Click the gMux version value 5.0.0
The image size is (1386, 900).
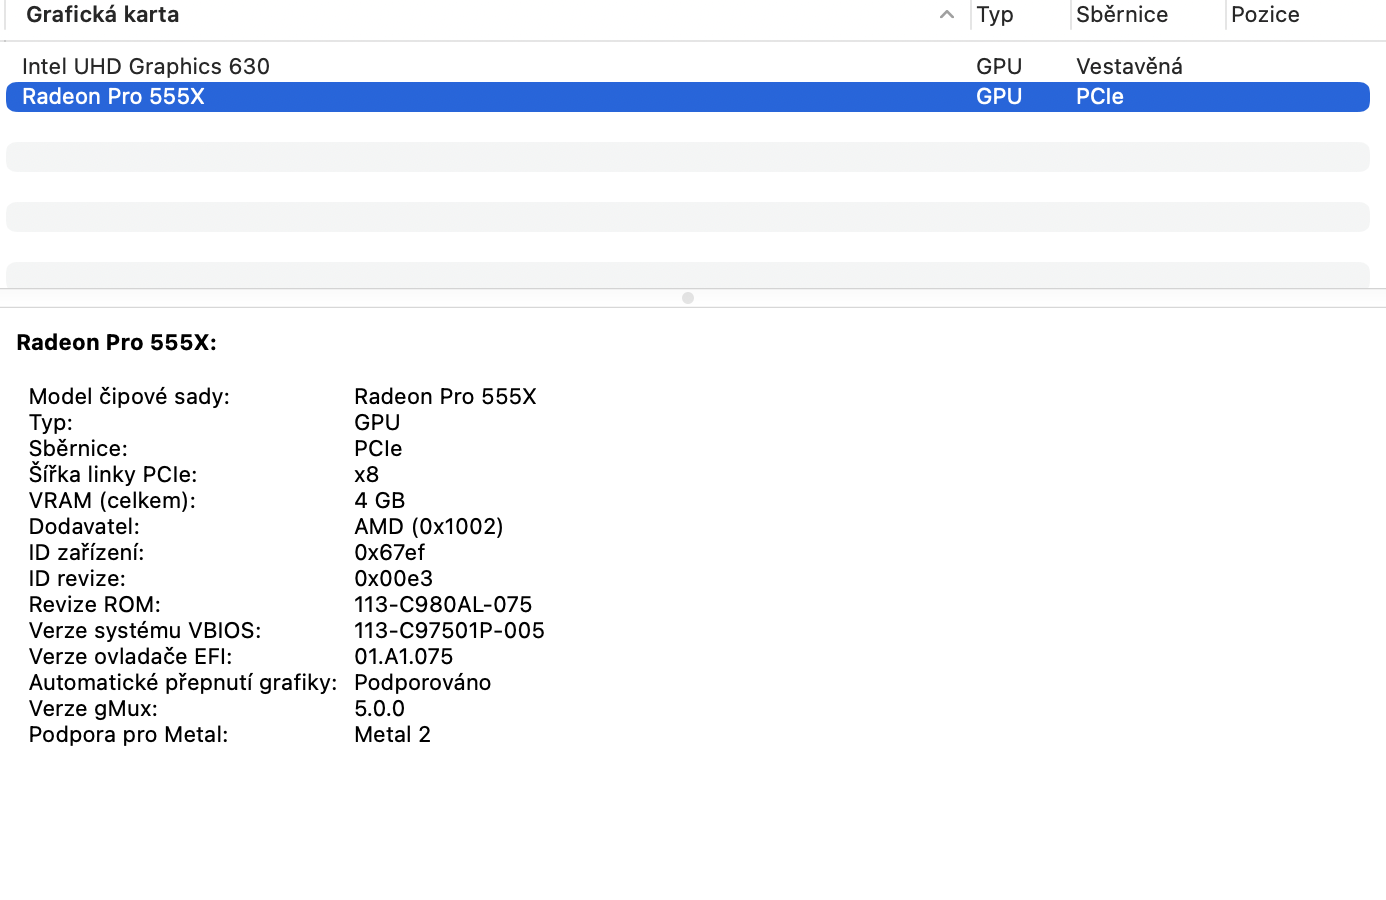click(x=380, y=709)
